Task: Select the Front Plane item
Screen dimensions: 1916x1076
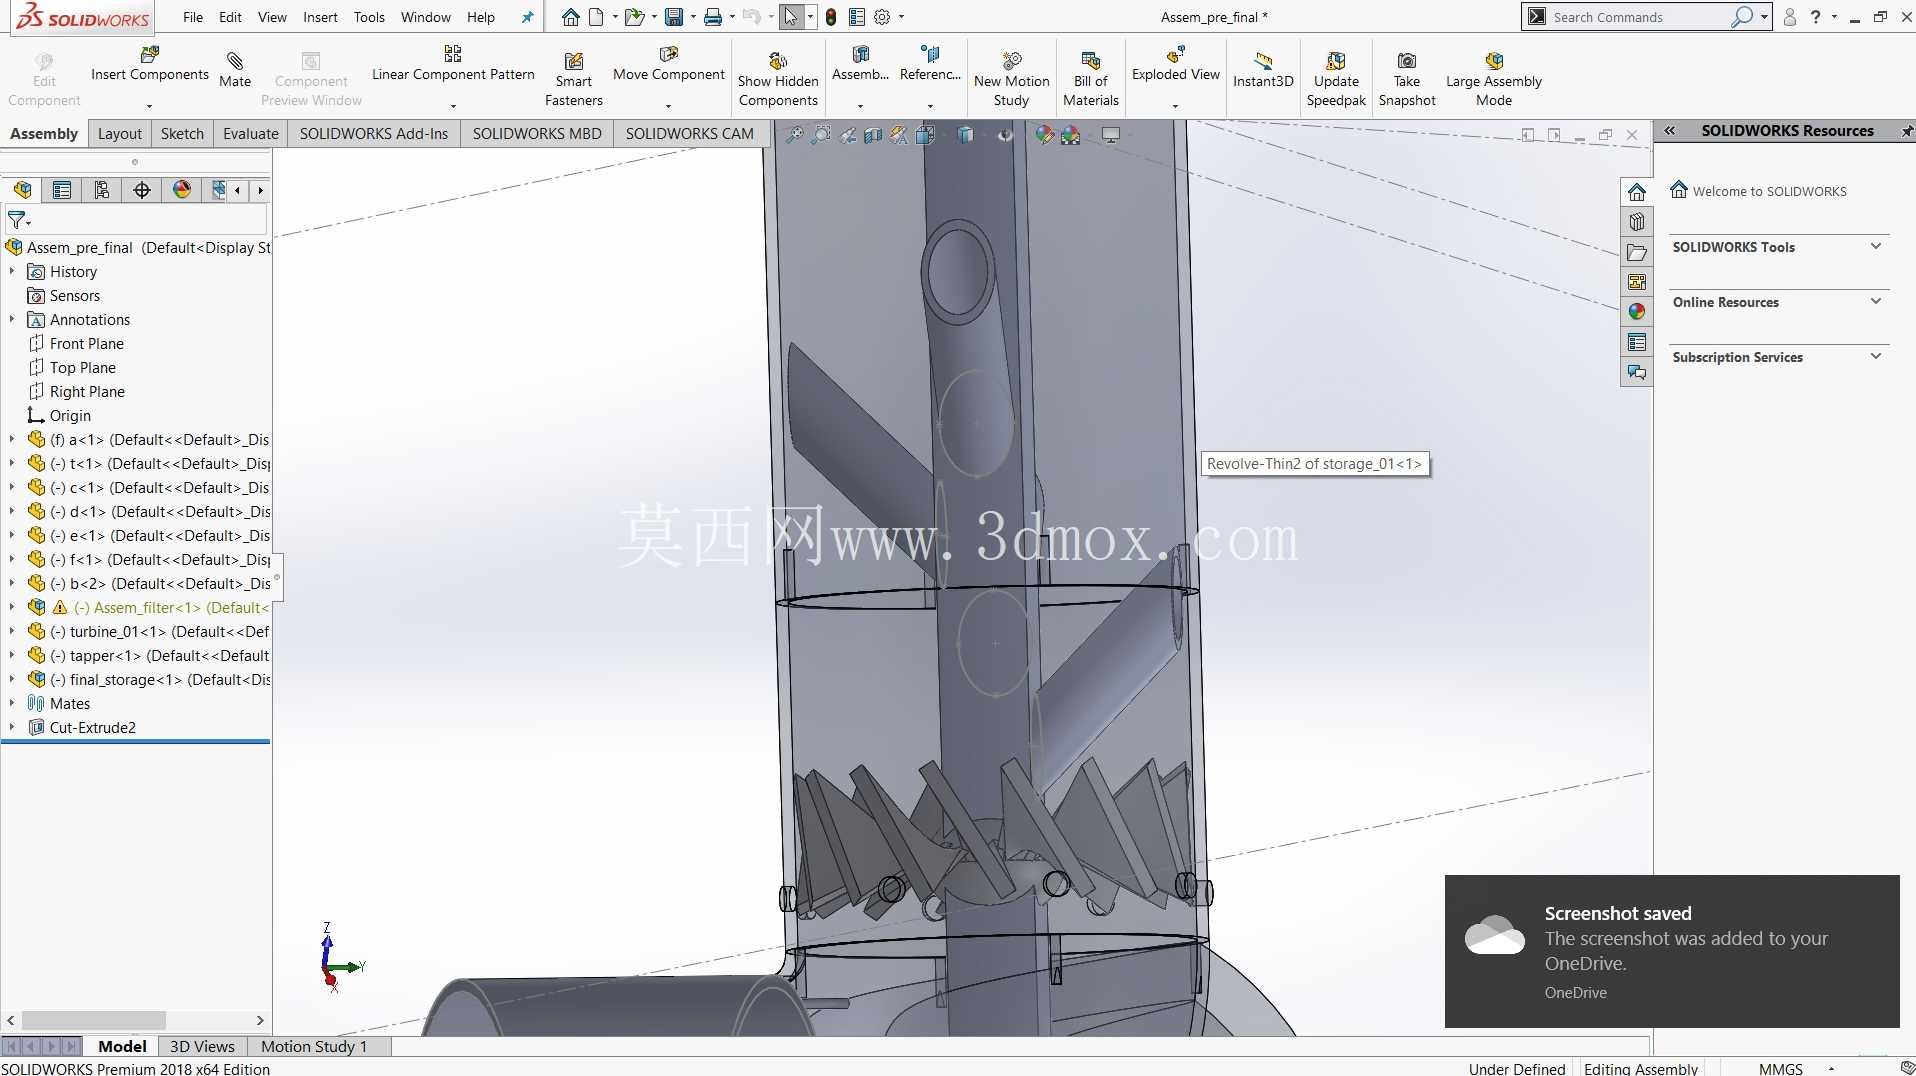Action: 86,344
